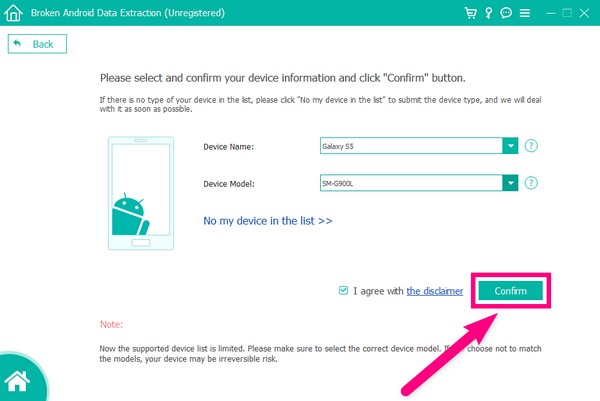Image resolution: width=600 pixels, height=401 pixels.
Task: Maximize the application window
Action: [567, 13]
